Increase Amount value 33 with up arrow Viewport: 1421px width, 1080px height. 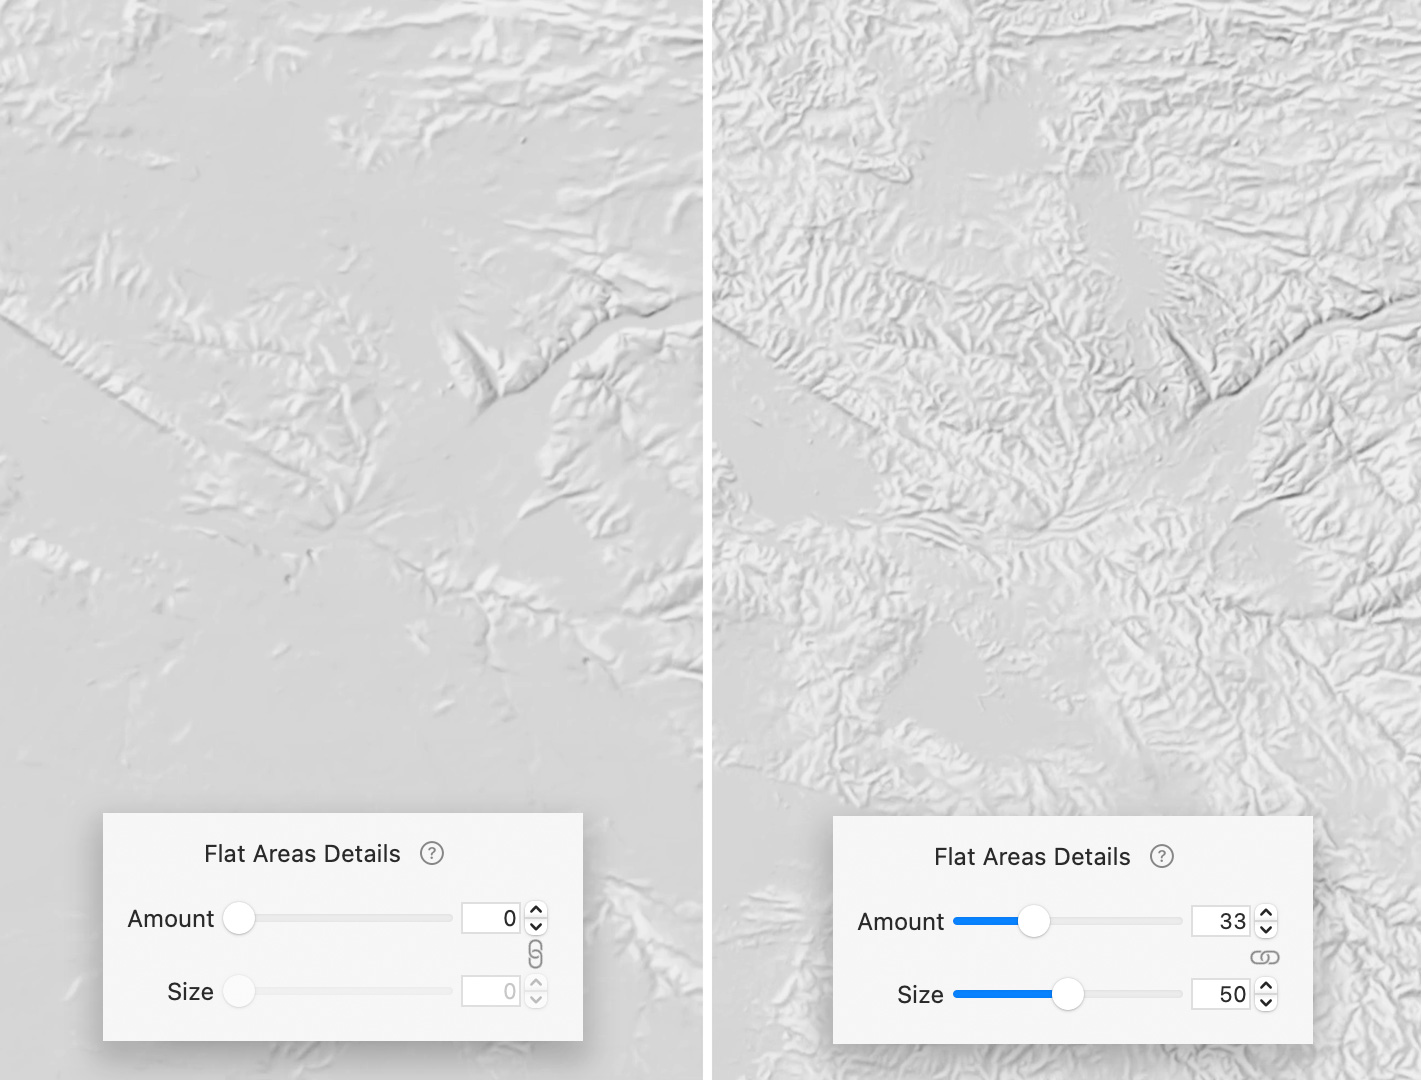click(1266, 914)
